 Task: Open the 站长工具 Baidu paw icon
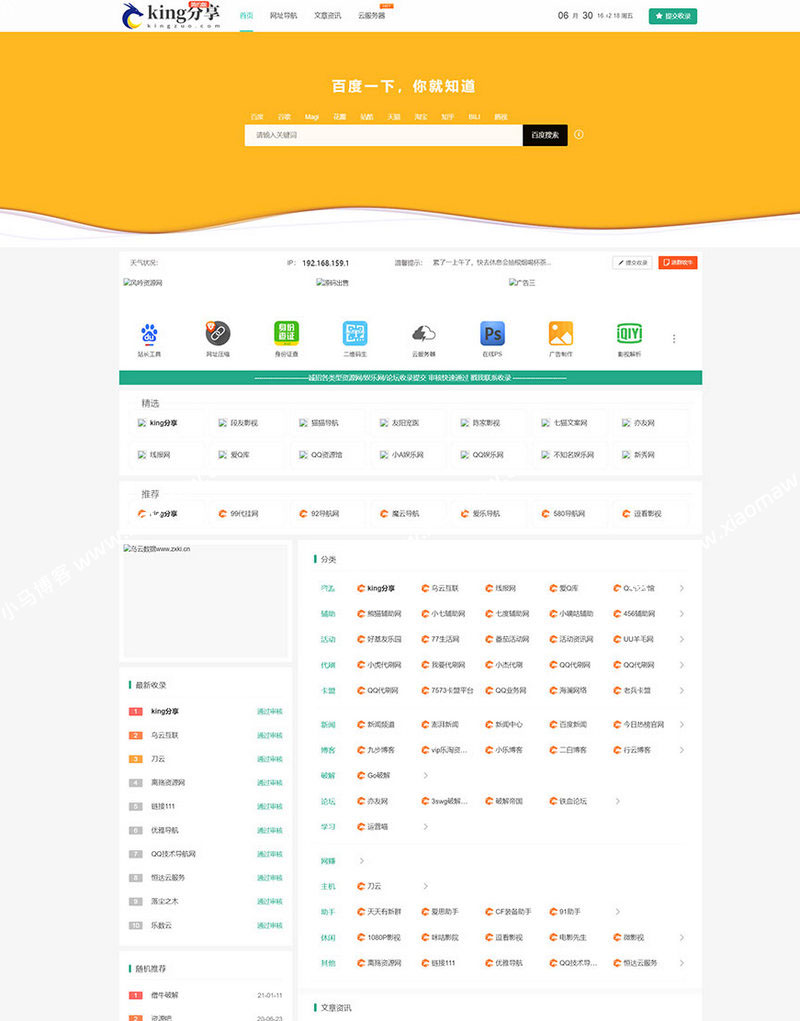coord(149,334)
